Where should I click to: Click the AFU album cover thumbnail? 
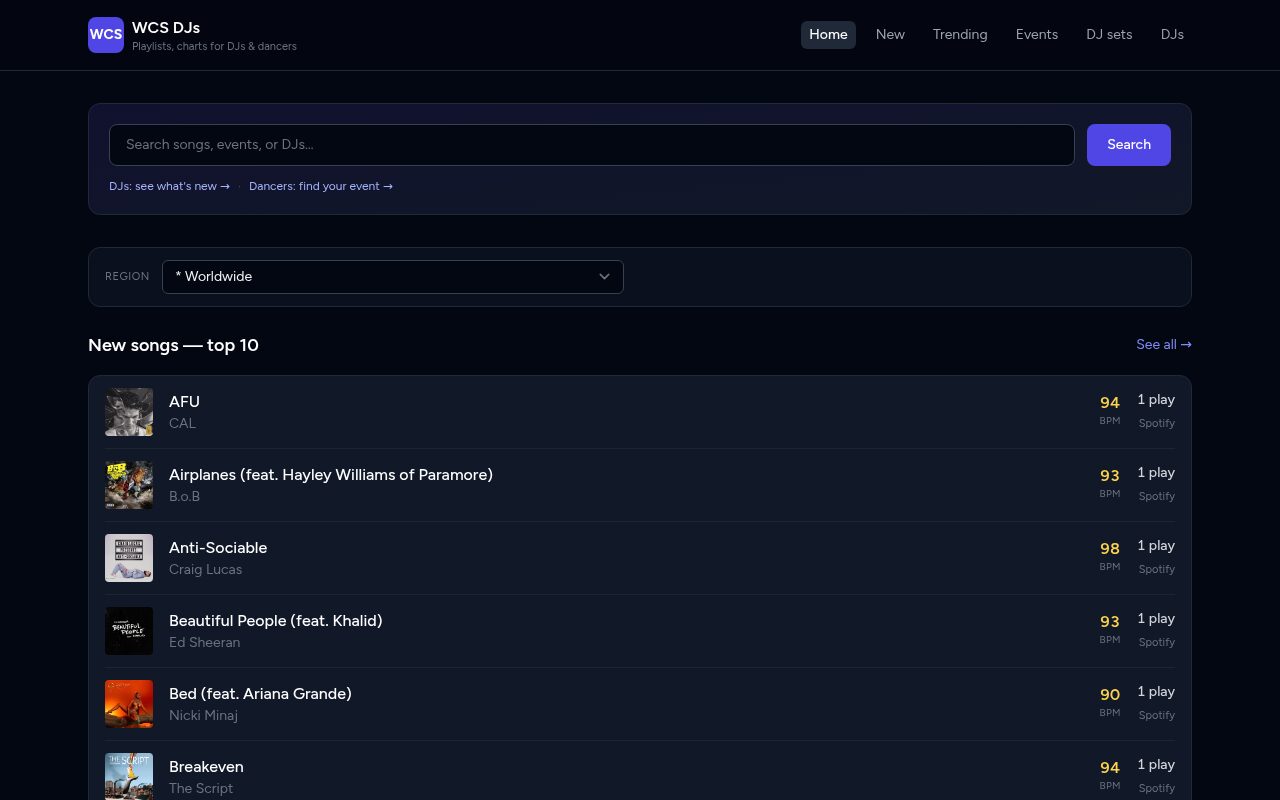pos(129,412)
